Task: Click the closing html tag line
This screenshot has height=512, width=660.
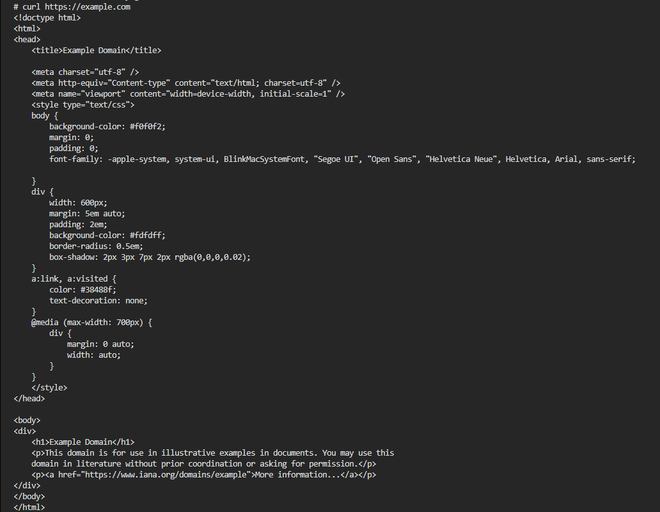Action: [29, 507]
